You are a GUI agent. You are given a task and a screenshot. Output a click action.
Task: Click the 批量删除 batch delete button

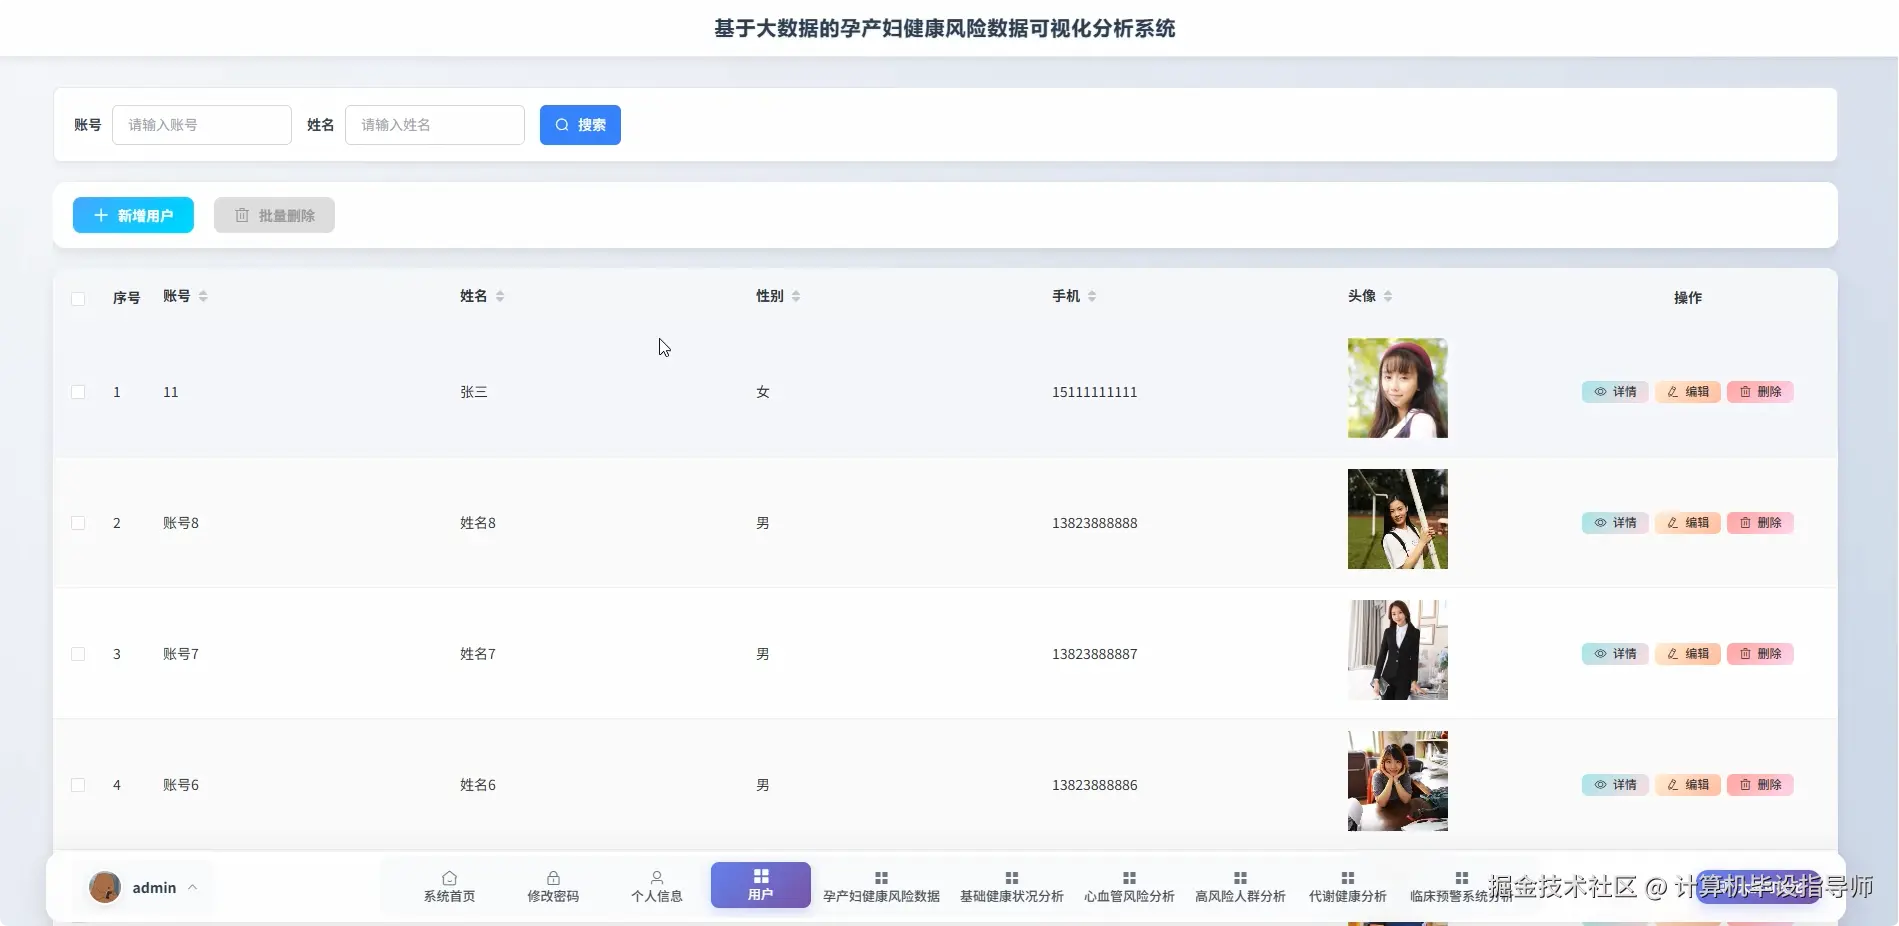(274, 215)
